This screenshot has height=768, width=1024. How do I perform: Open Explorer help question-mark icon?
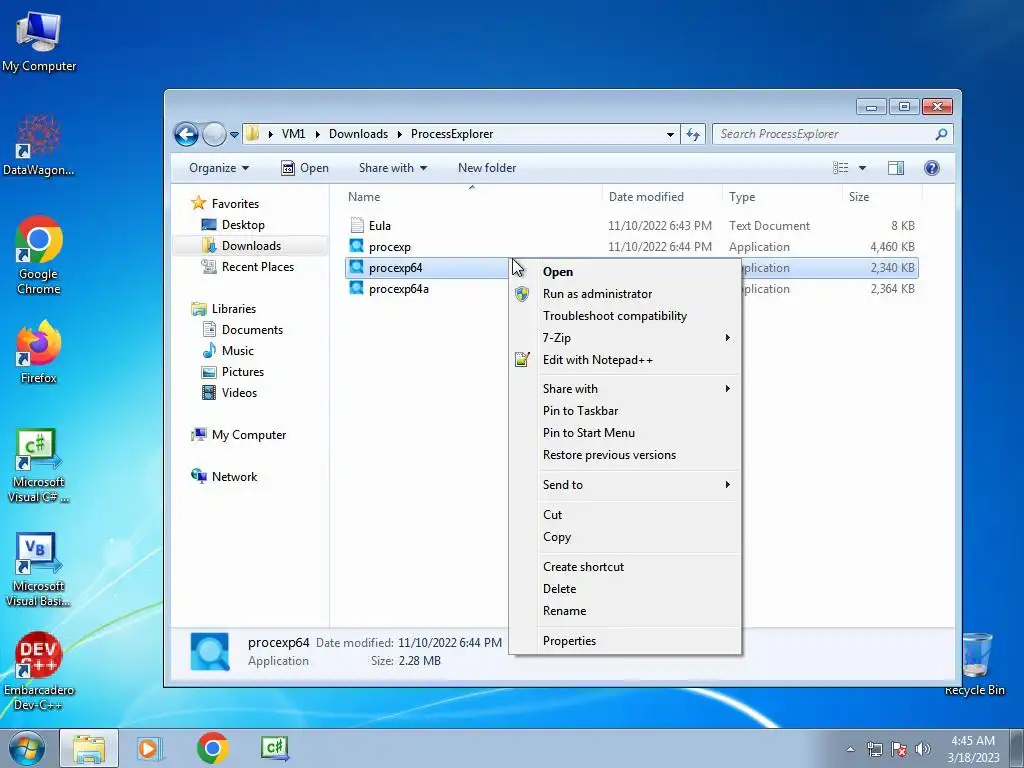click(931, 168)
